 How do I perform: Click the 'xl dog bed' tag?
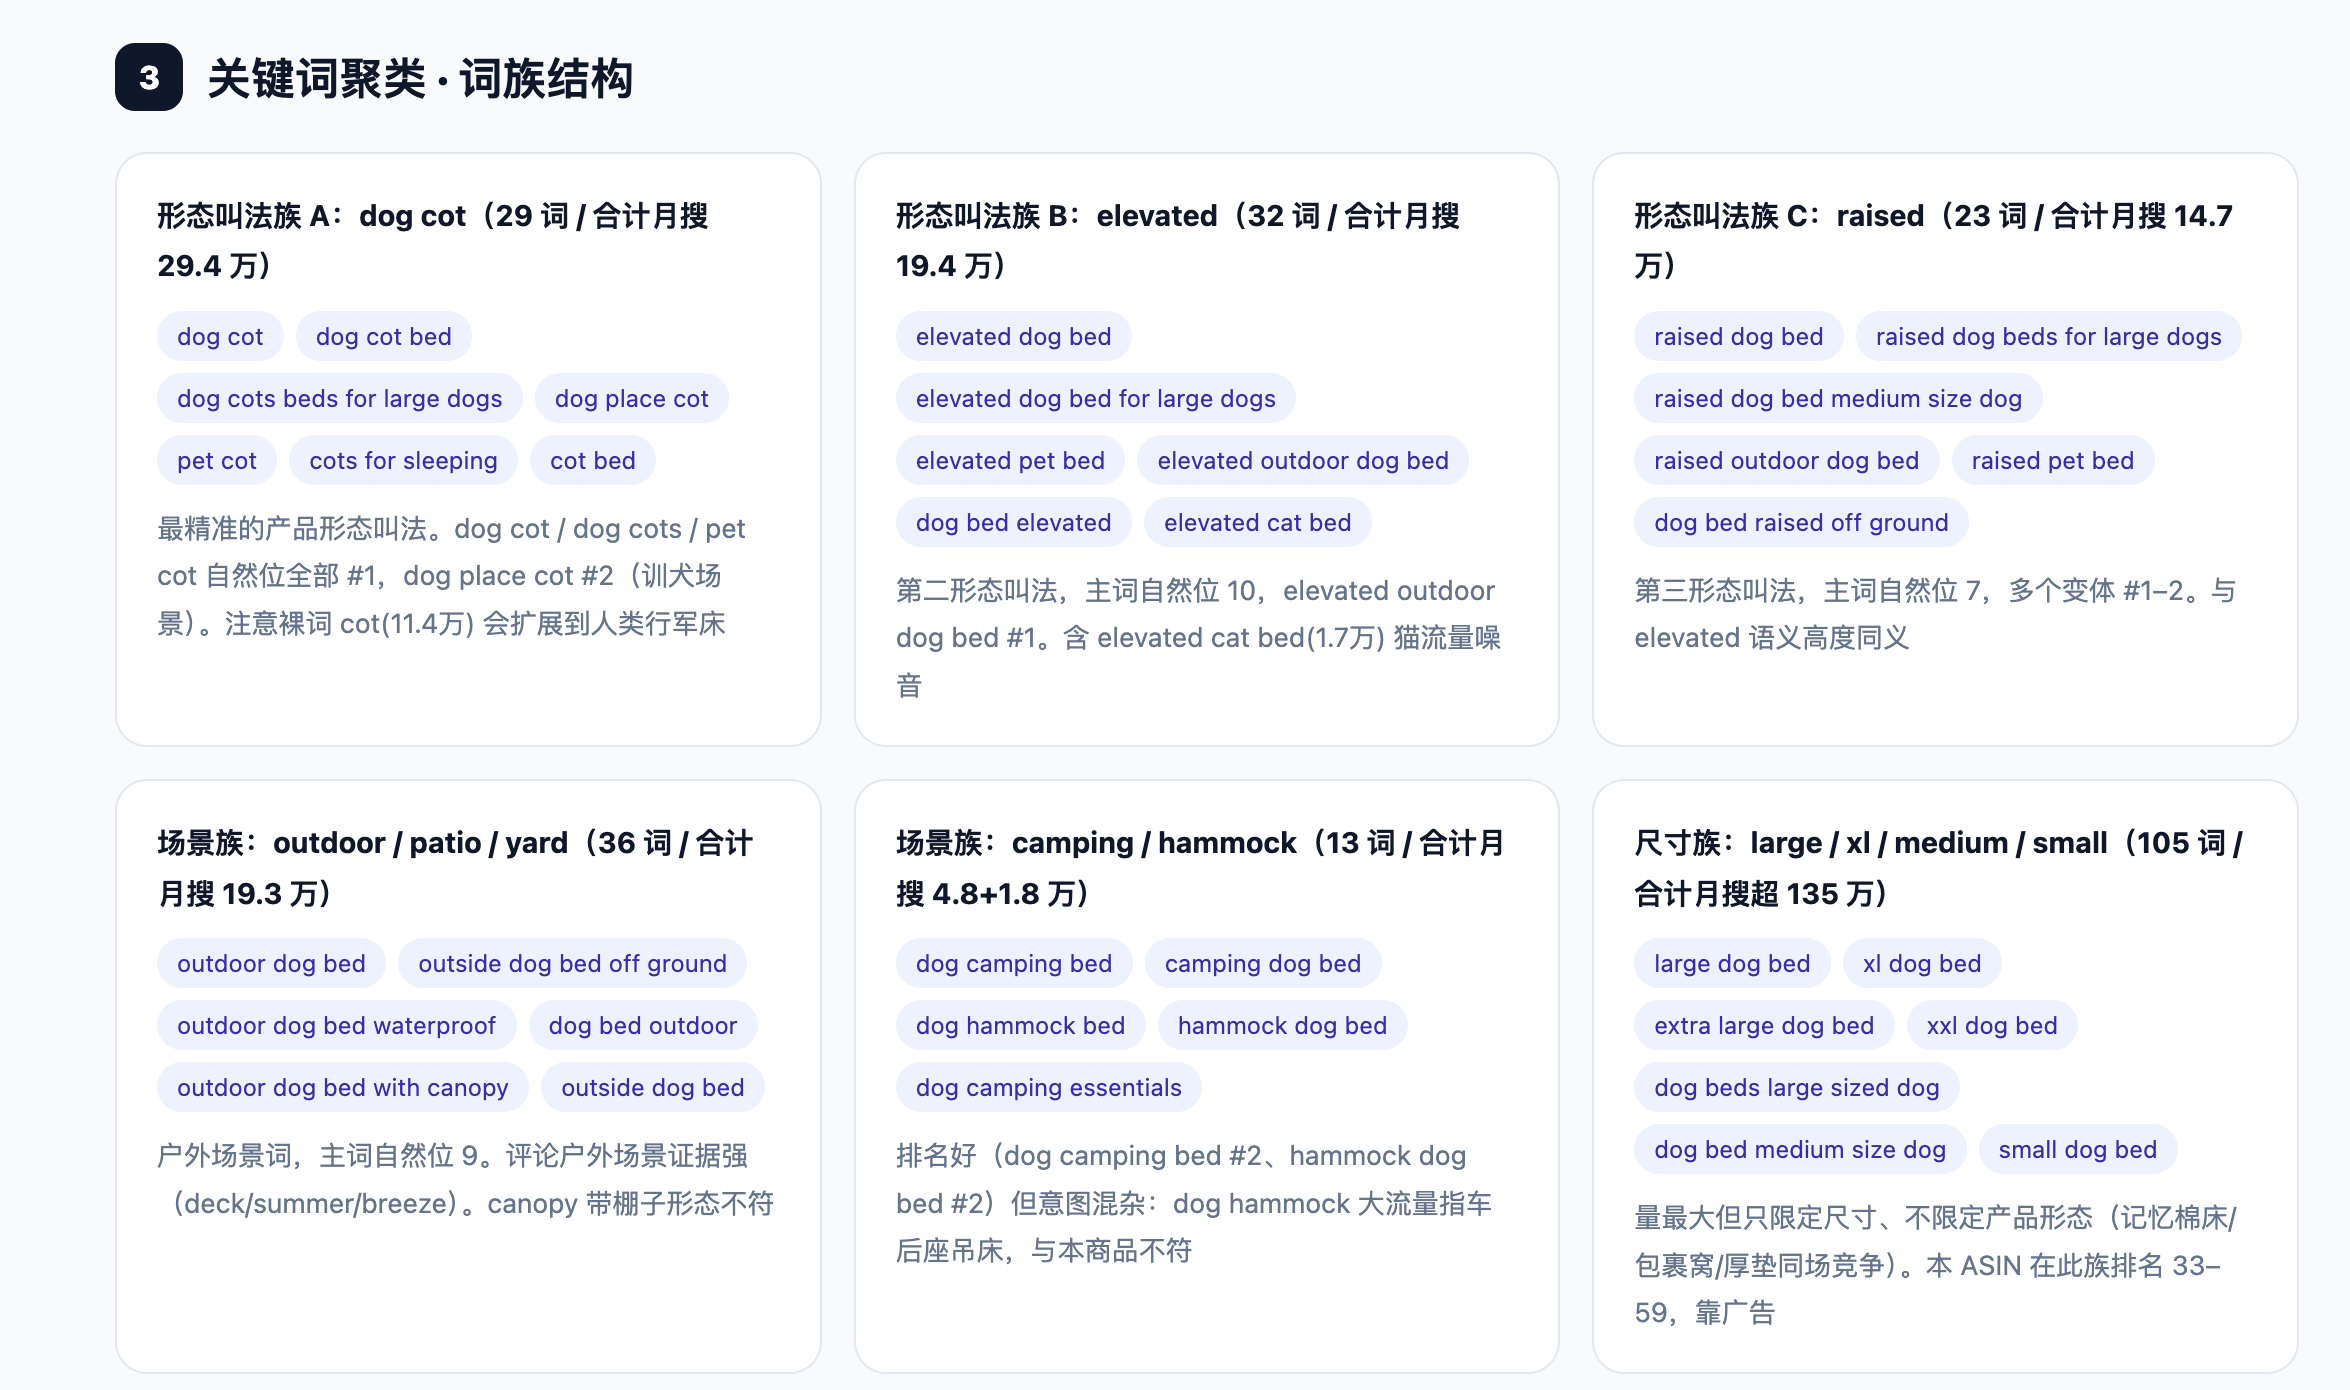[1922, 964]
